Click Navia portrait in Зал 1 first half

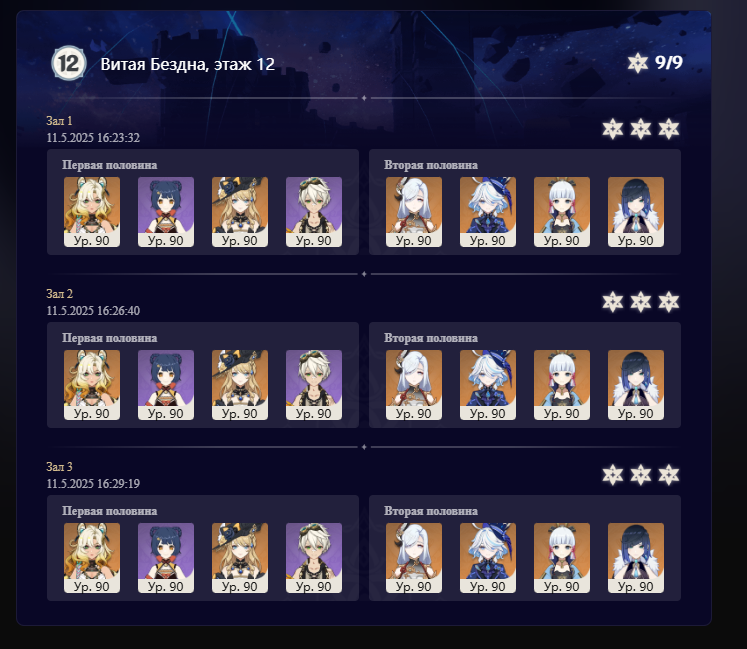[x=240, y=212]
